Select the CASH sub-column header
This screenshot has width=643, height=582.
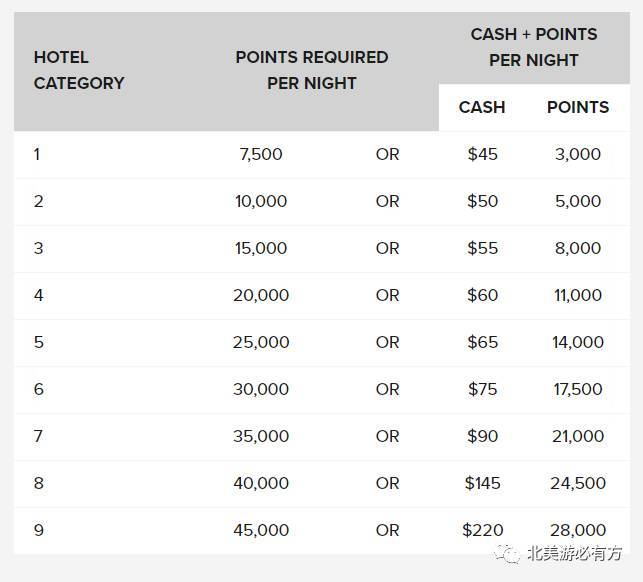tap(482, 107)
